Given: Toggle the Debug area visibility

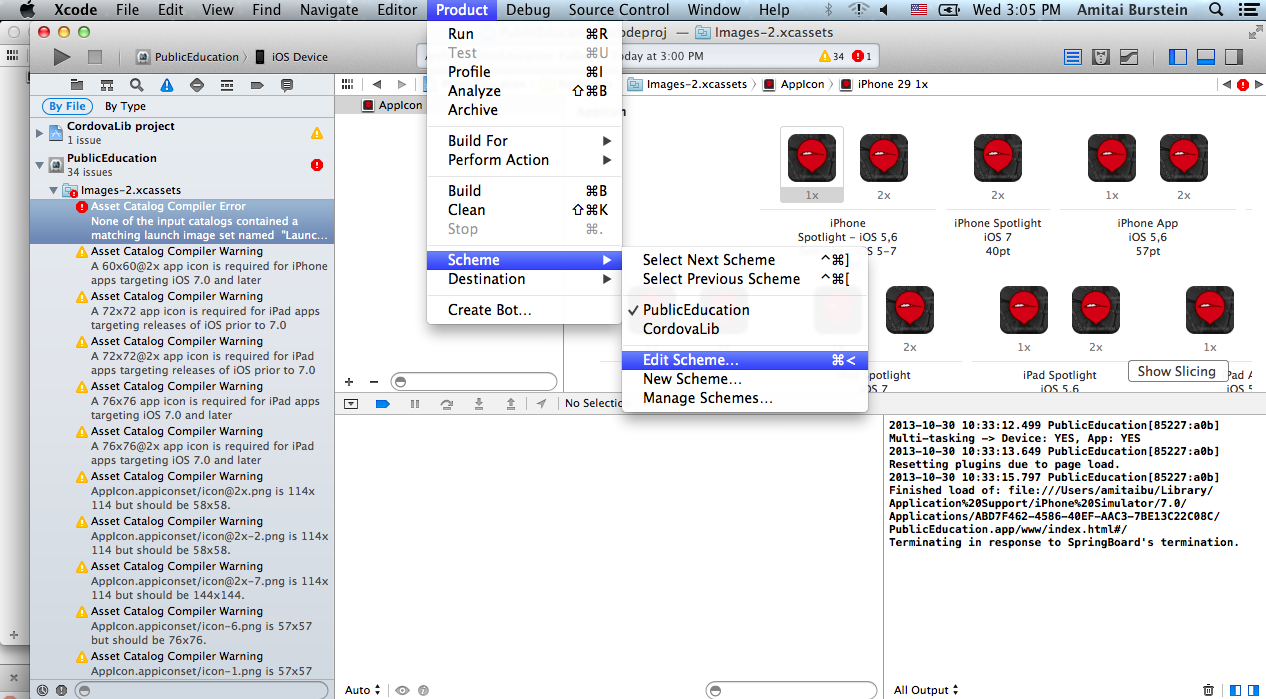Looking at the screenshot, I should click(1205, 57).
